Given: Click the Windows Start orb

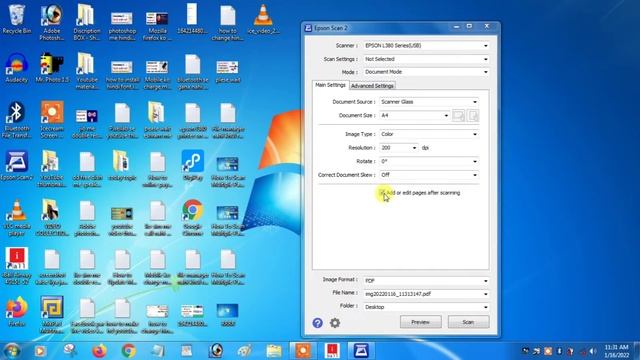Looking at the screenshot, I should point(12,351).
